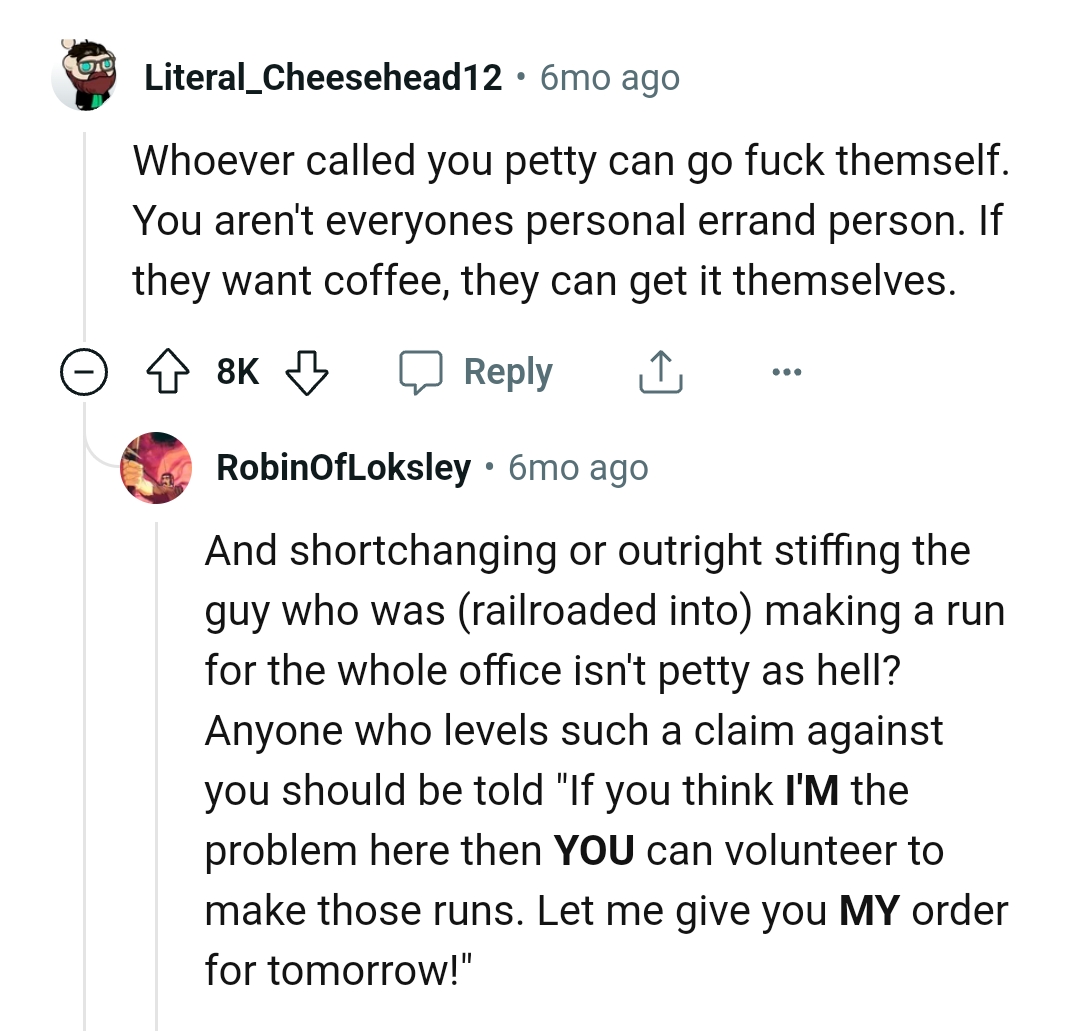This screenshot has height=1031, width=1080.
Task: Downvote Literal_Cheesehead12's comment
Action: (x=308, y=371)
